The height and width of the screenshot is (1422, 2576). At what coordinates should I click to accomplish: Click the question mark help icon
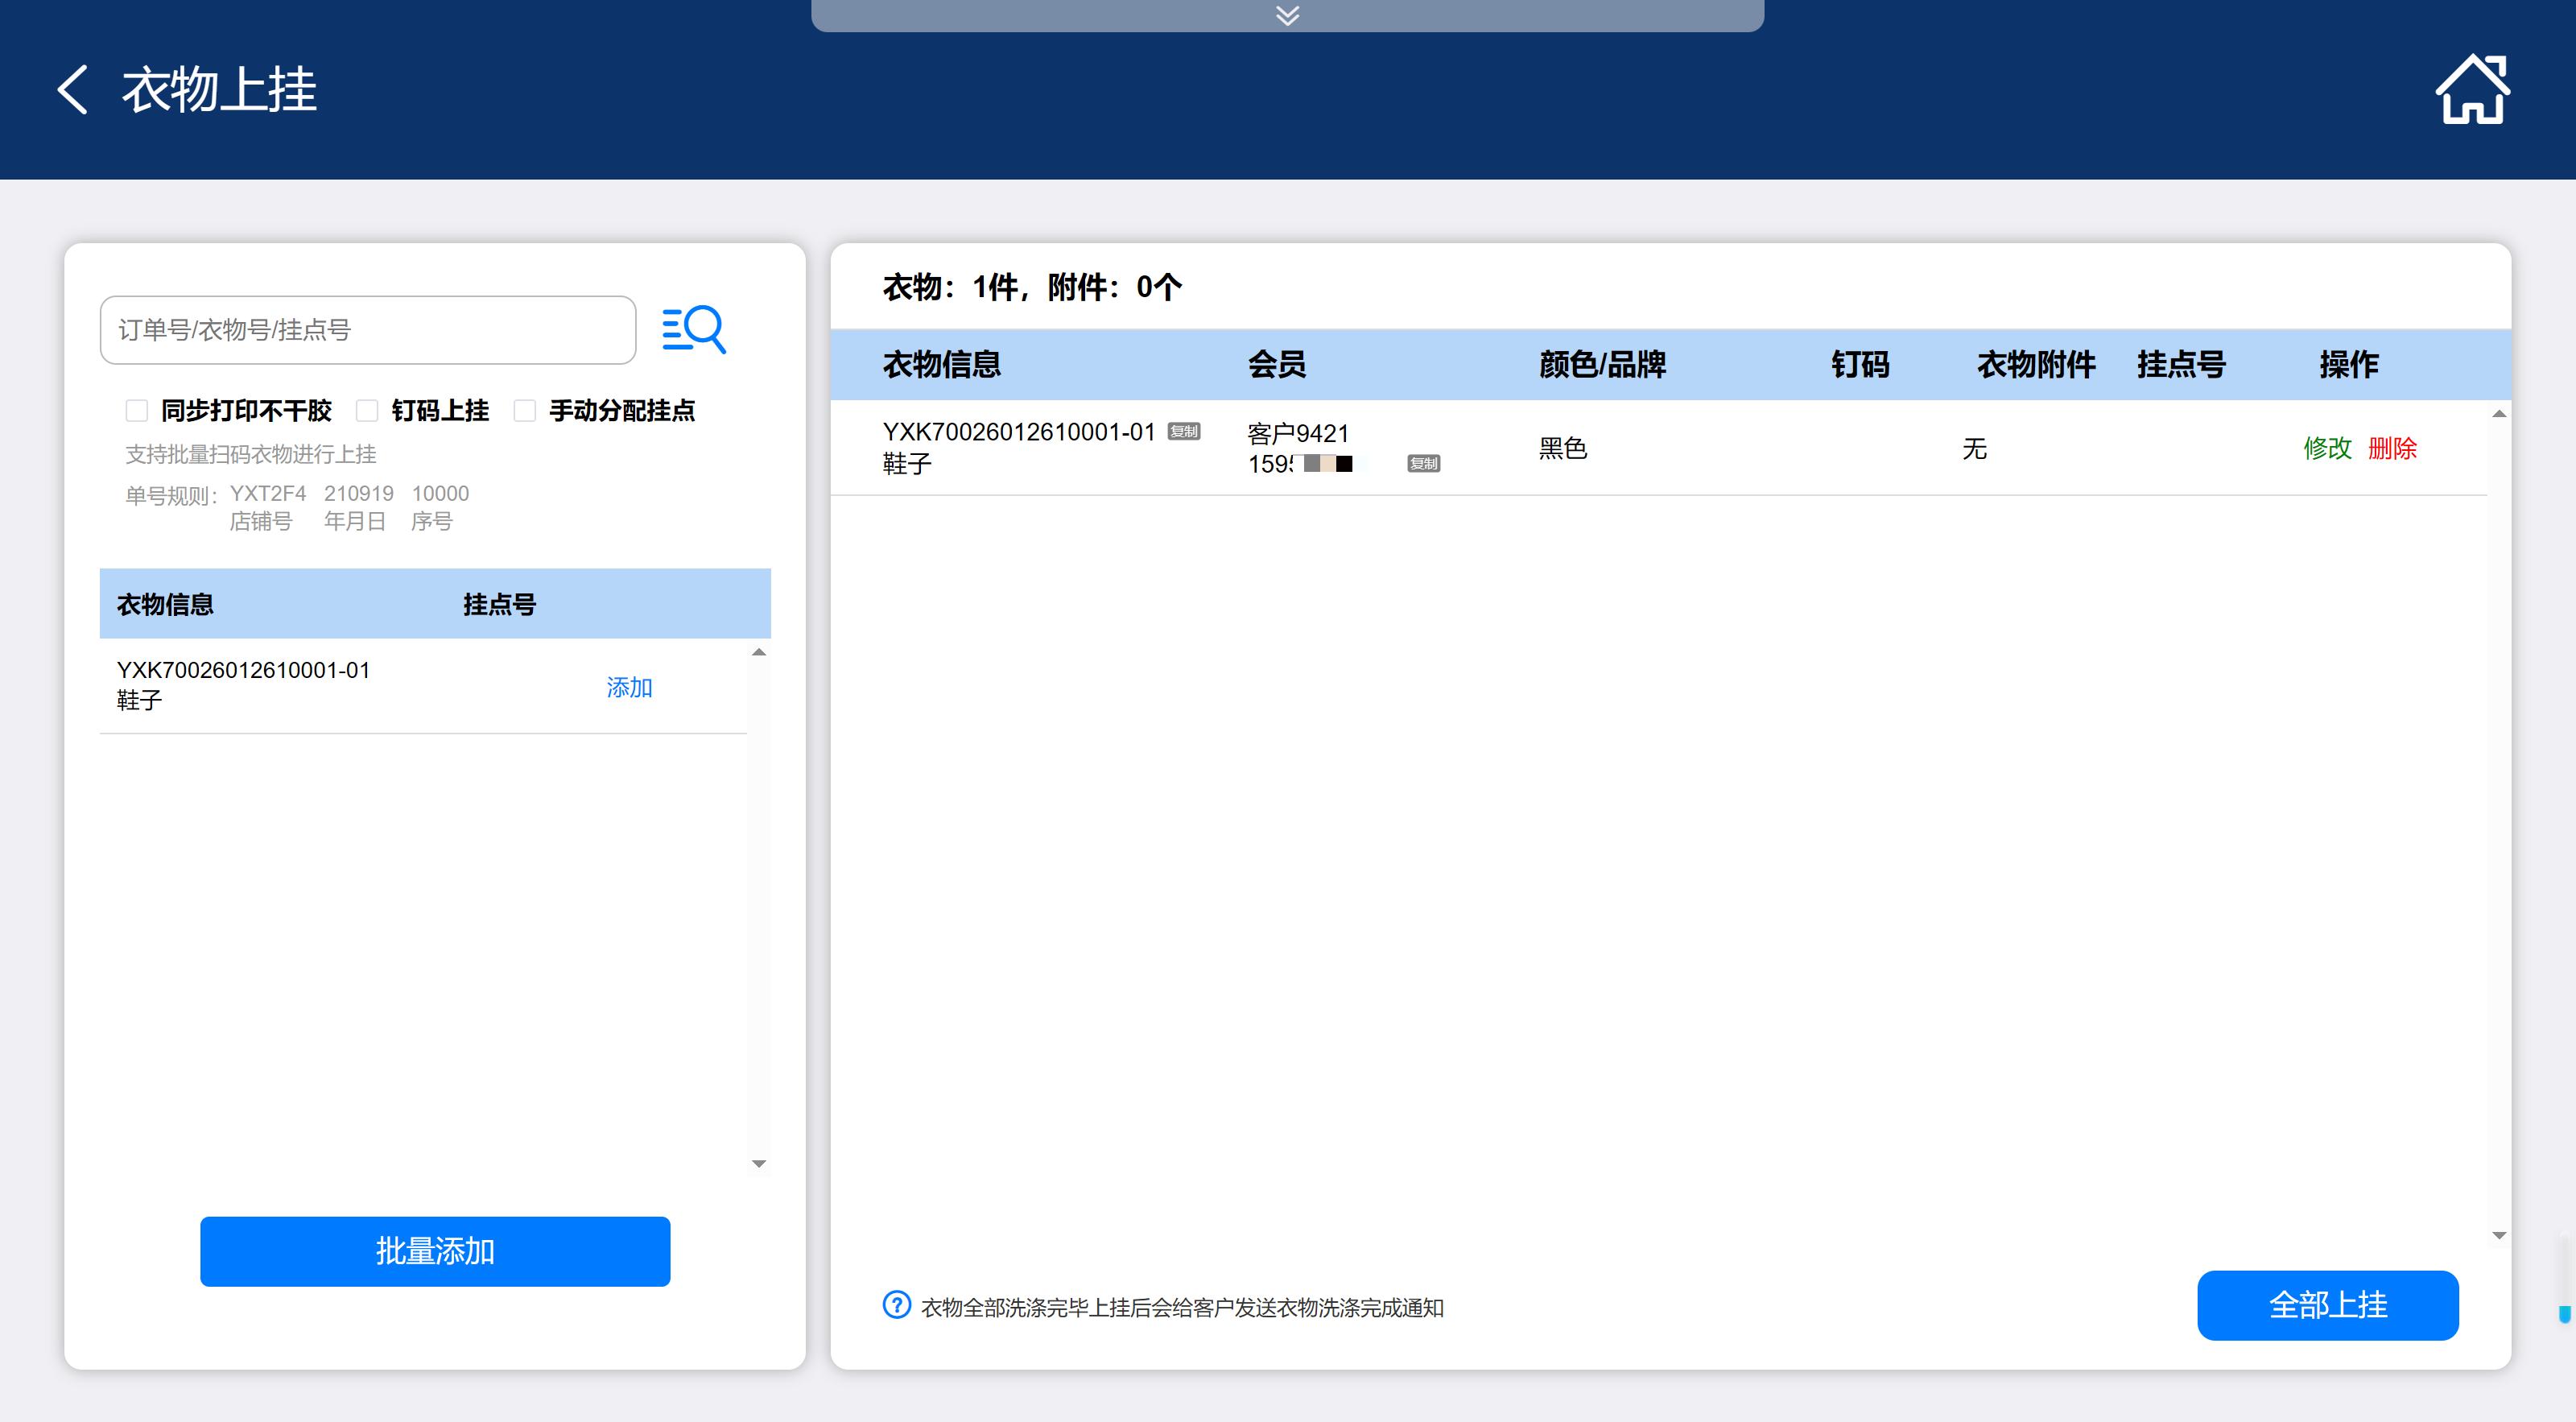(896, 1305)
